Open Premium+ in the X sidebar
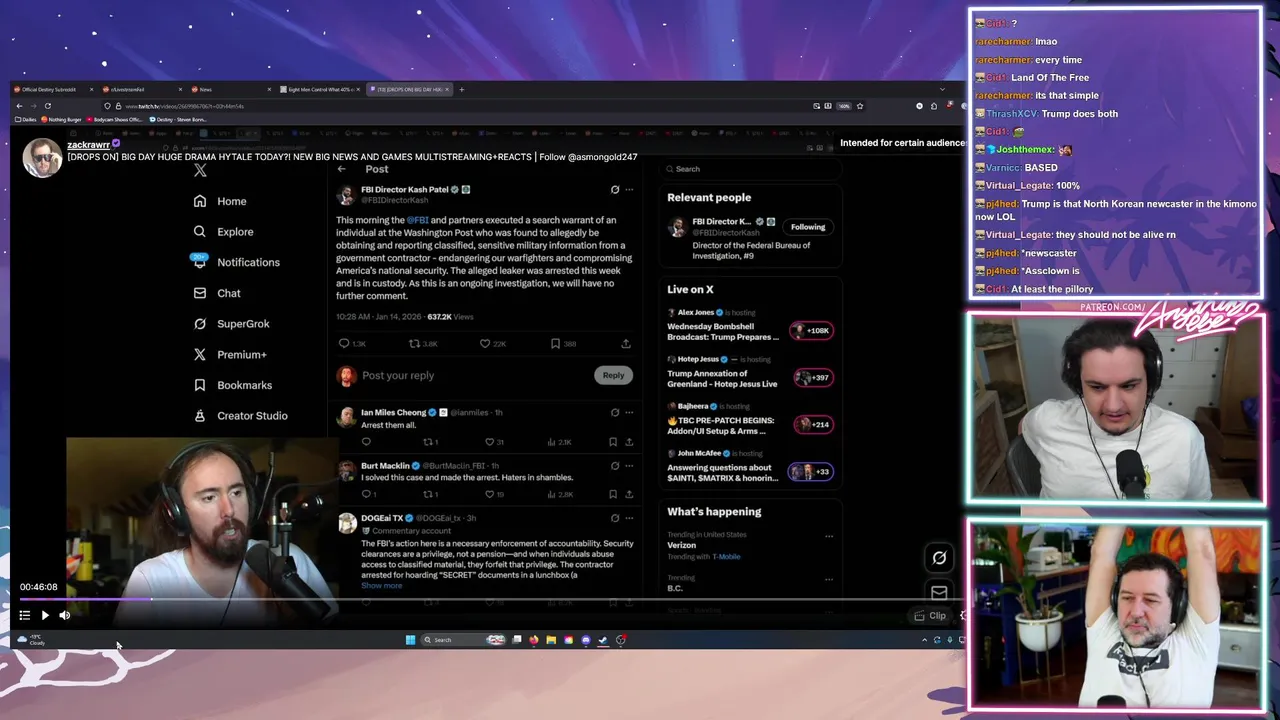Viewport: 1280px width, 720px height. coord(230,355)
